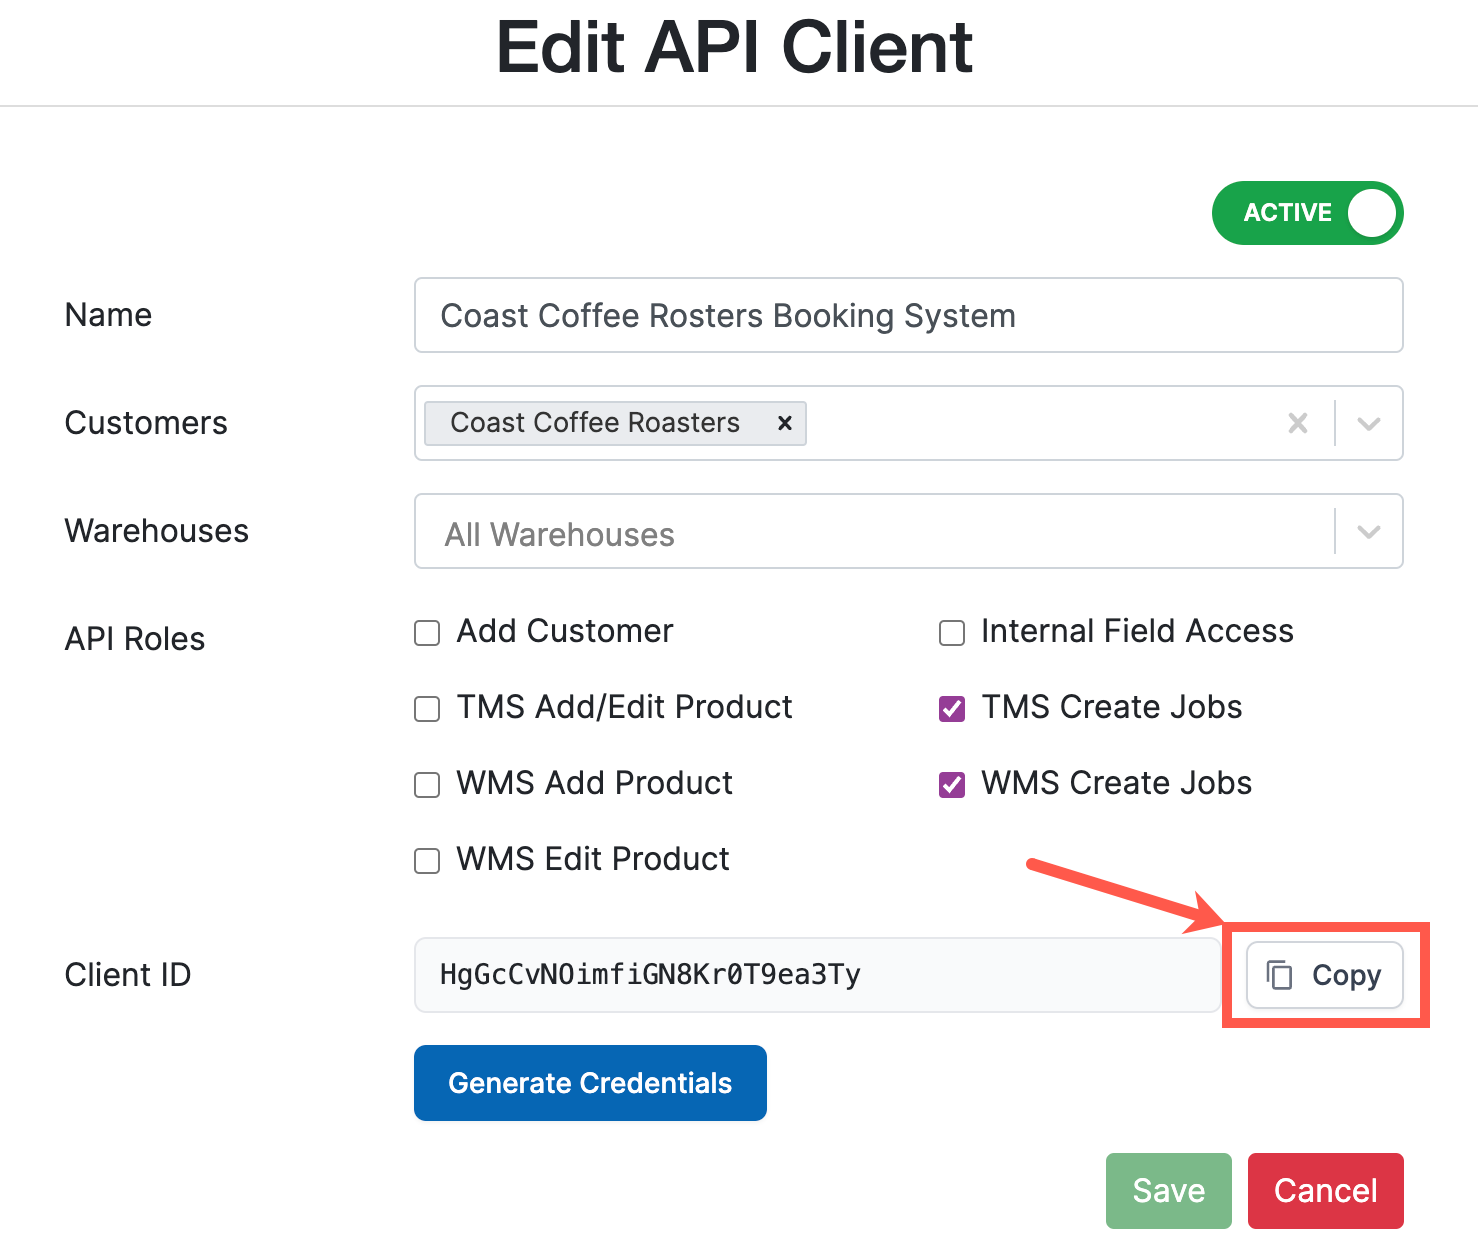The image size is (1478, 1252).
Task: Check the TMS Add/Edit Product option
Action: [x=427, y=708]
